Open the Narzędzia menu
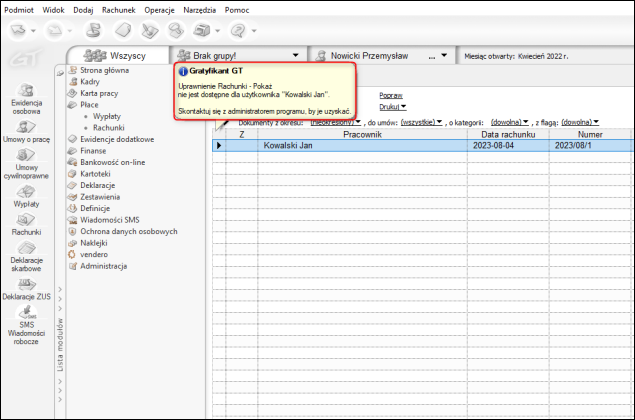This screenshot has width=635, height=420. [x=200, y=10]
